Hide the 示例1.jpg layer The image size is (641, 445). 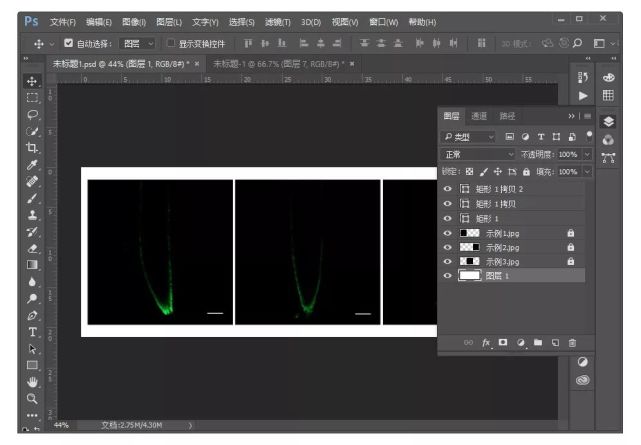(x=447, y=233)
